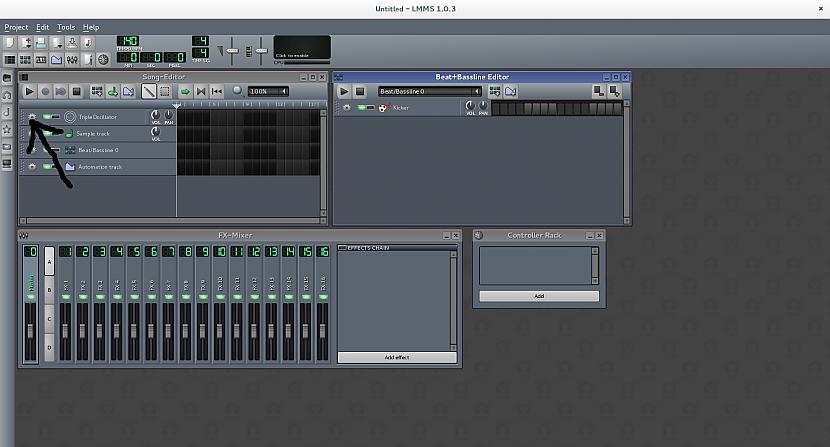Click tempo display showing 140
Screen dimensions: 830x447
click(128, 41)
